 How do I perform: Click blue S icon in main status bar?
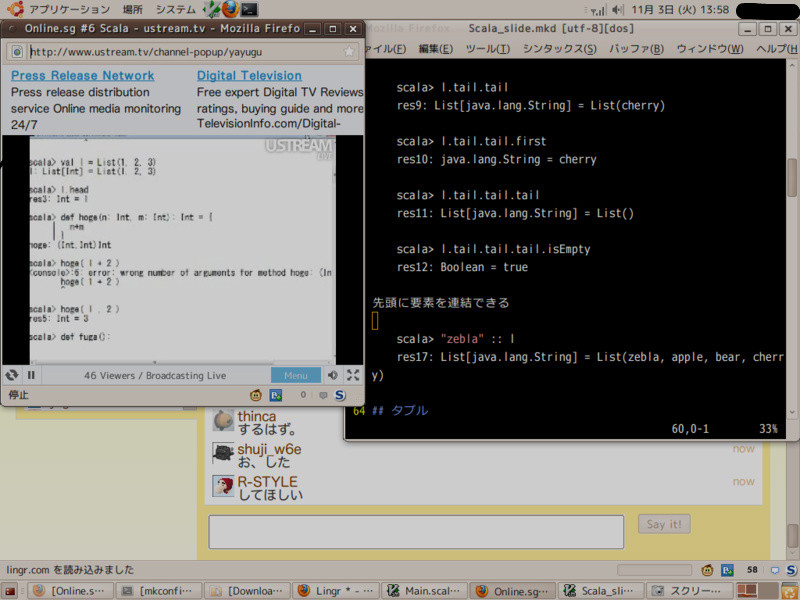(791, 570)
